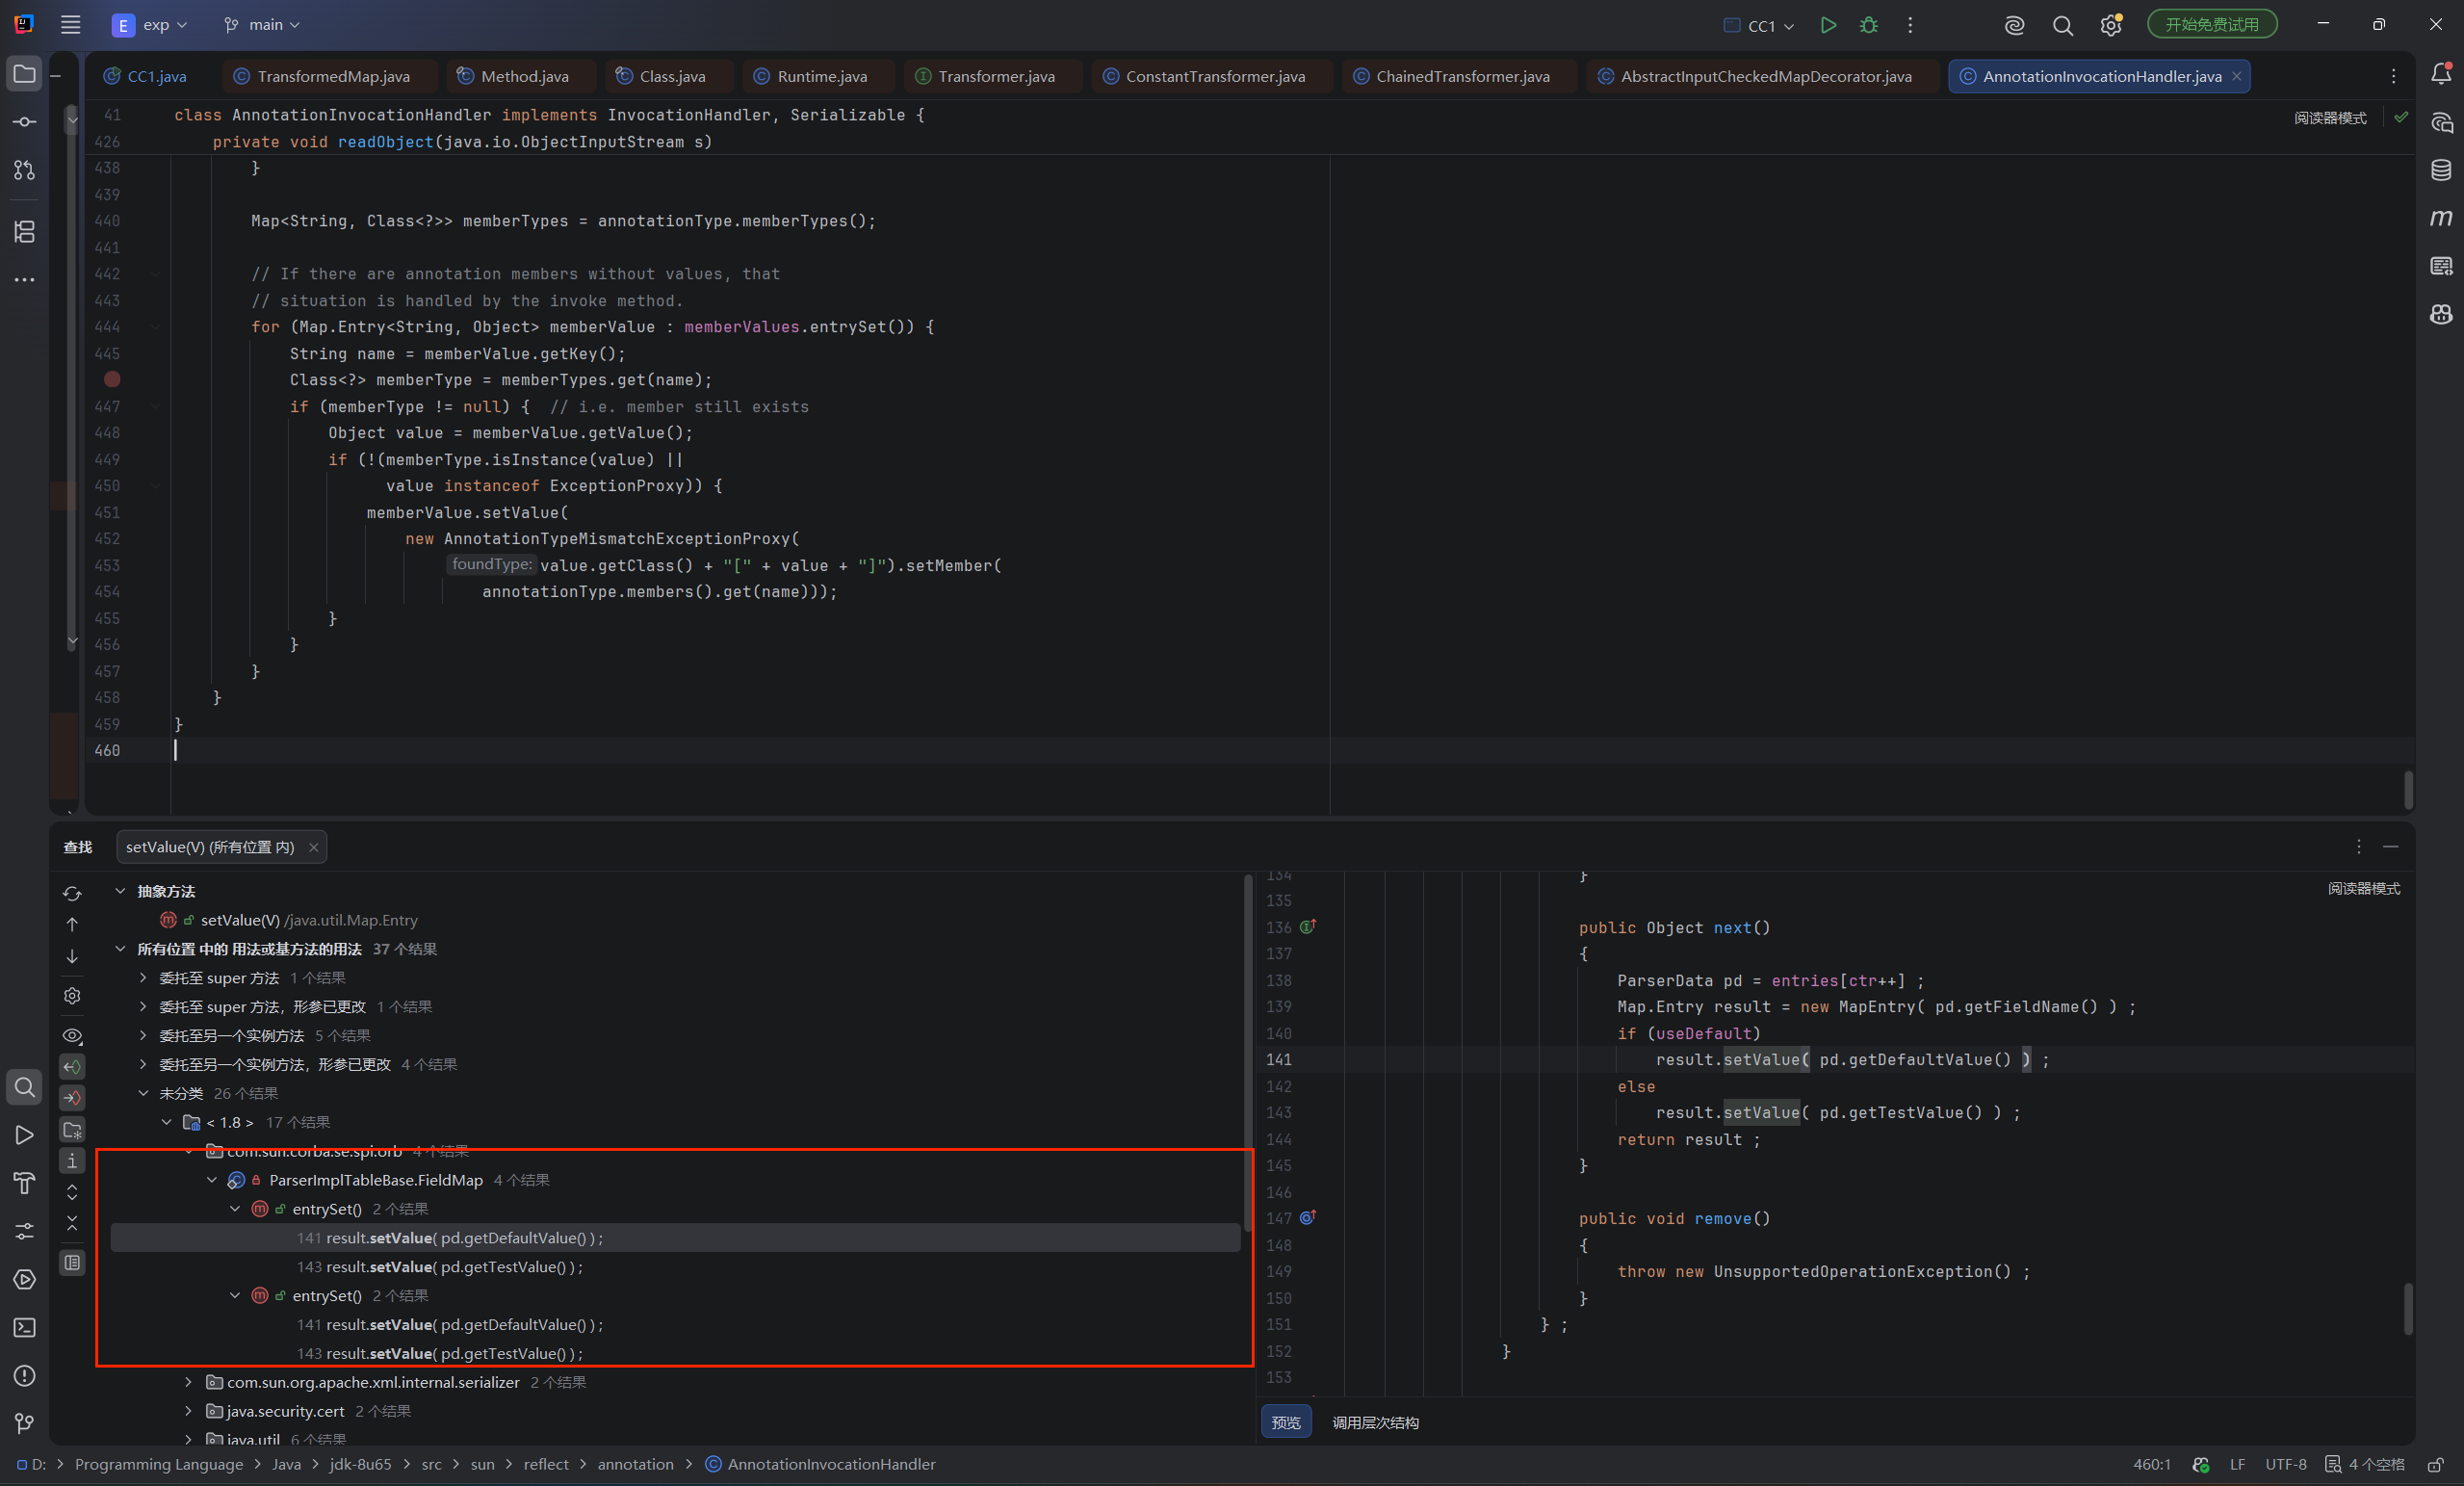Screen dimensions: 2464x1486
Task: Open the Commit tool window icon
Action: click(24, 122)
